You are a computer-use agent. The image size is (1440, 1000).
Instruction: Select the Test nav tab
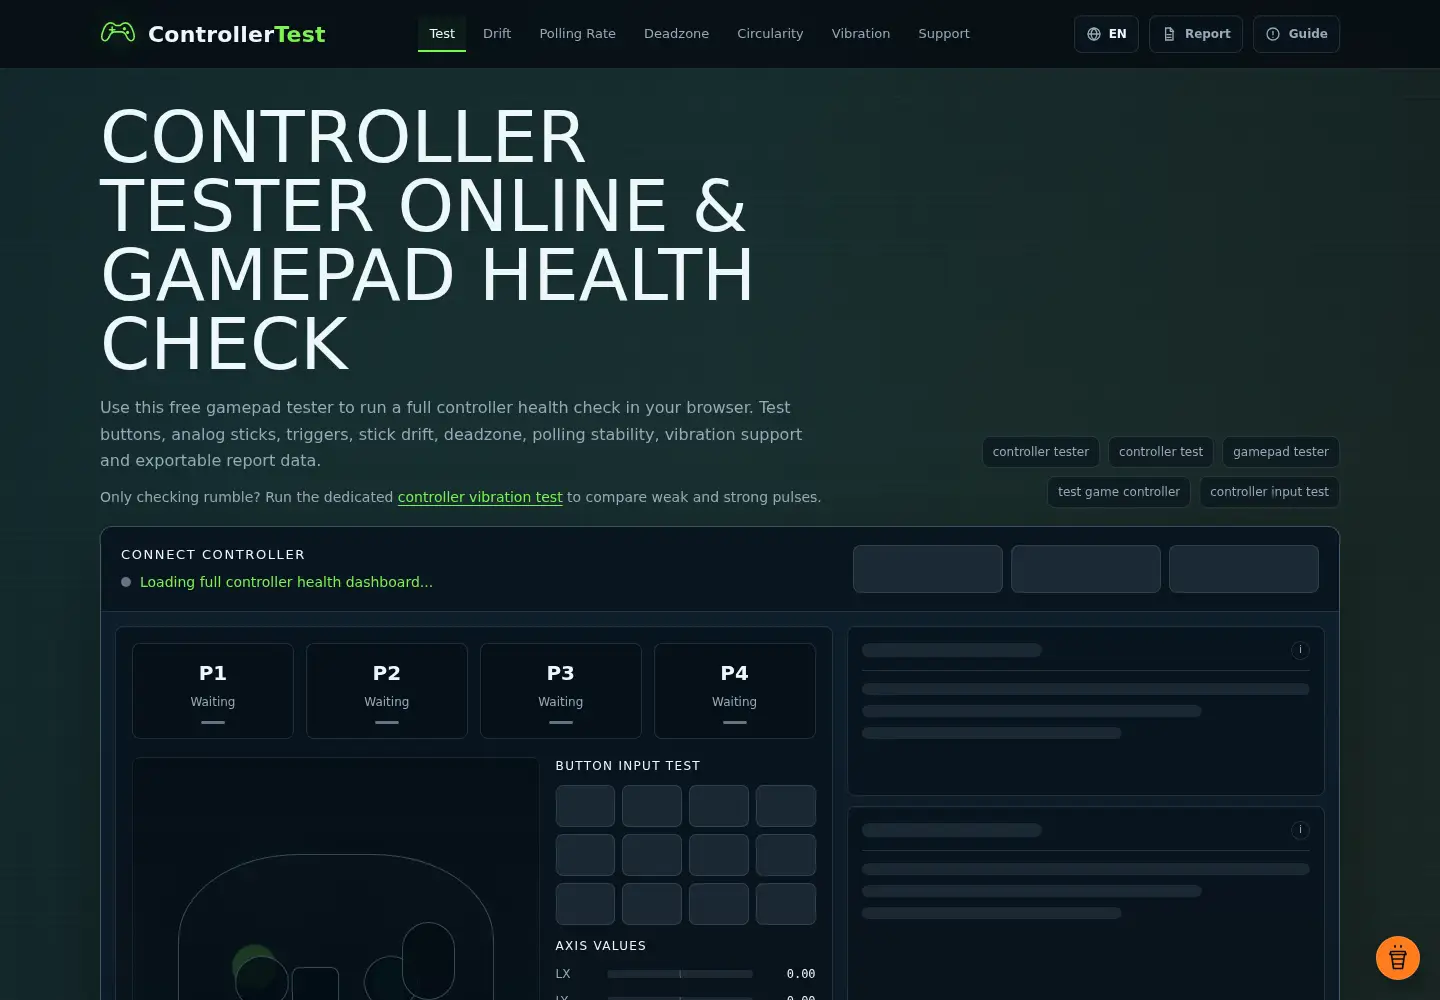(442, 33)
